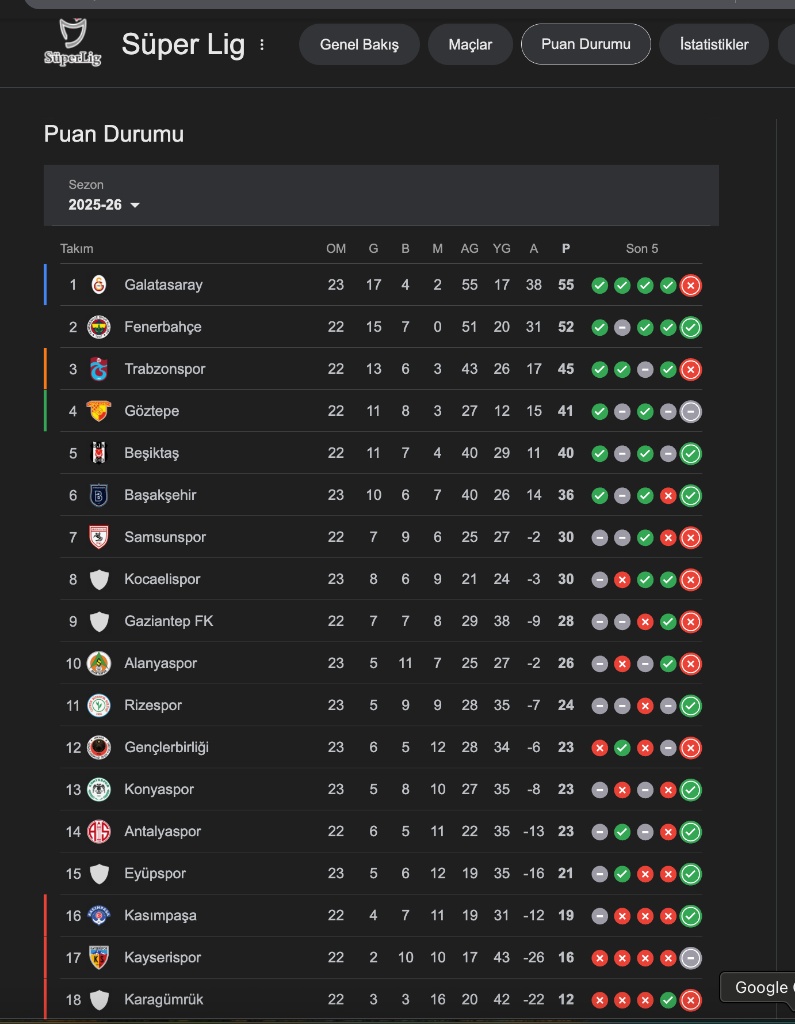Click the Galatasaray club crest
Viewport: 795px width, 1024px height.
click(x=99, y=285)
